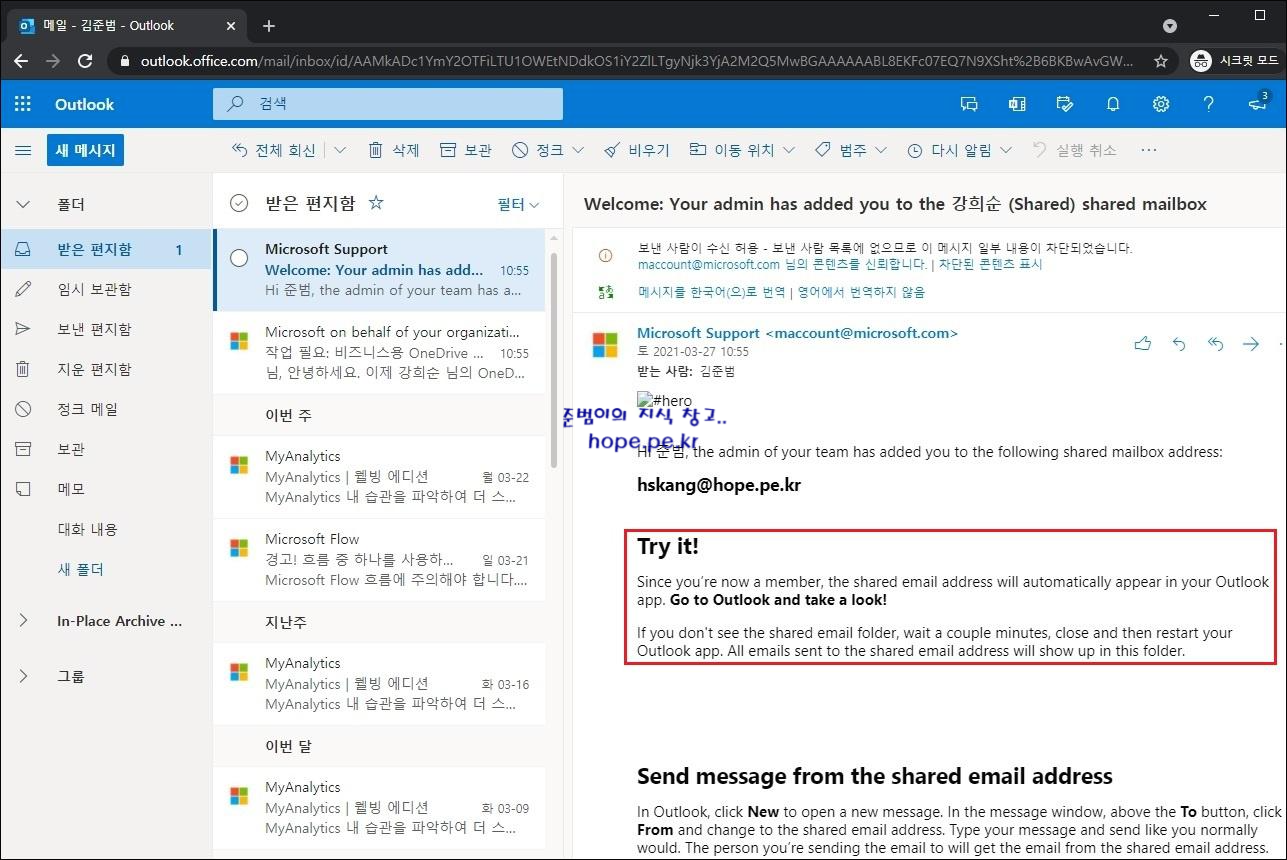The height and width of the screenshot is (860, 1287).
Task: Click 비우기 sweep toolbar button
Action: [637, 150]
